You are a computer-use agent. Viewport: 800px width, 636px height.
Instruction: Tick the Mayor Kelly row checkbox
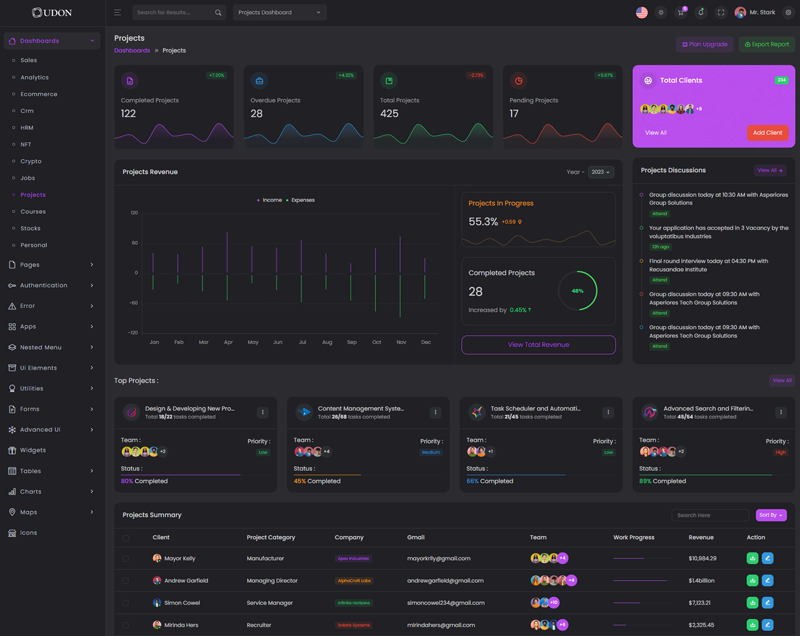126,559
